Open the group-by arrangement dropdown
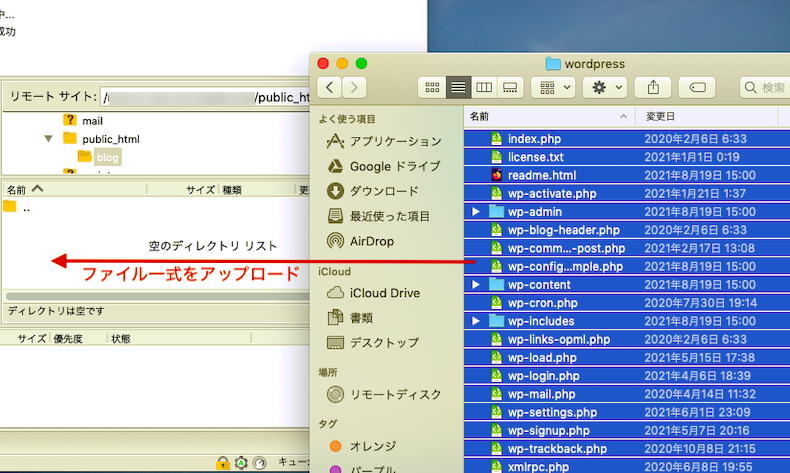The height and width of the screenshot is (473, 790). tap(553, 87)
